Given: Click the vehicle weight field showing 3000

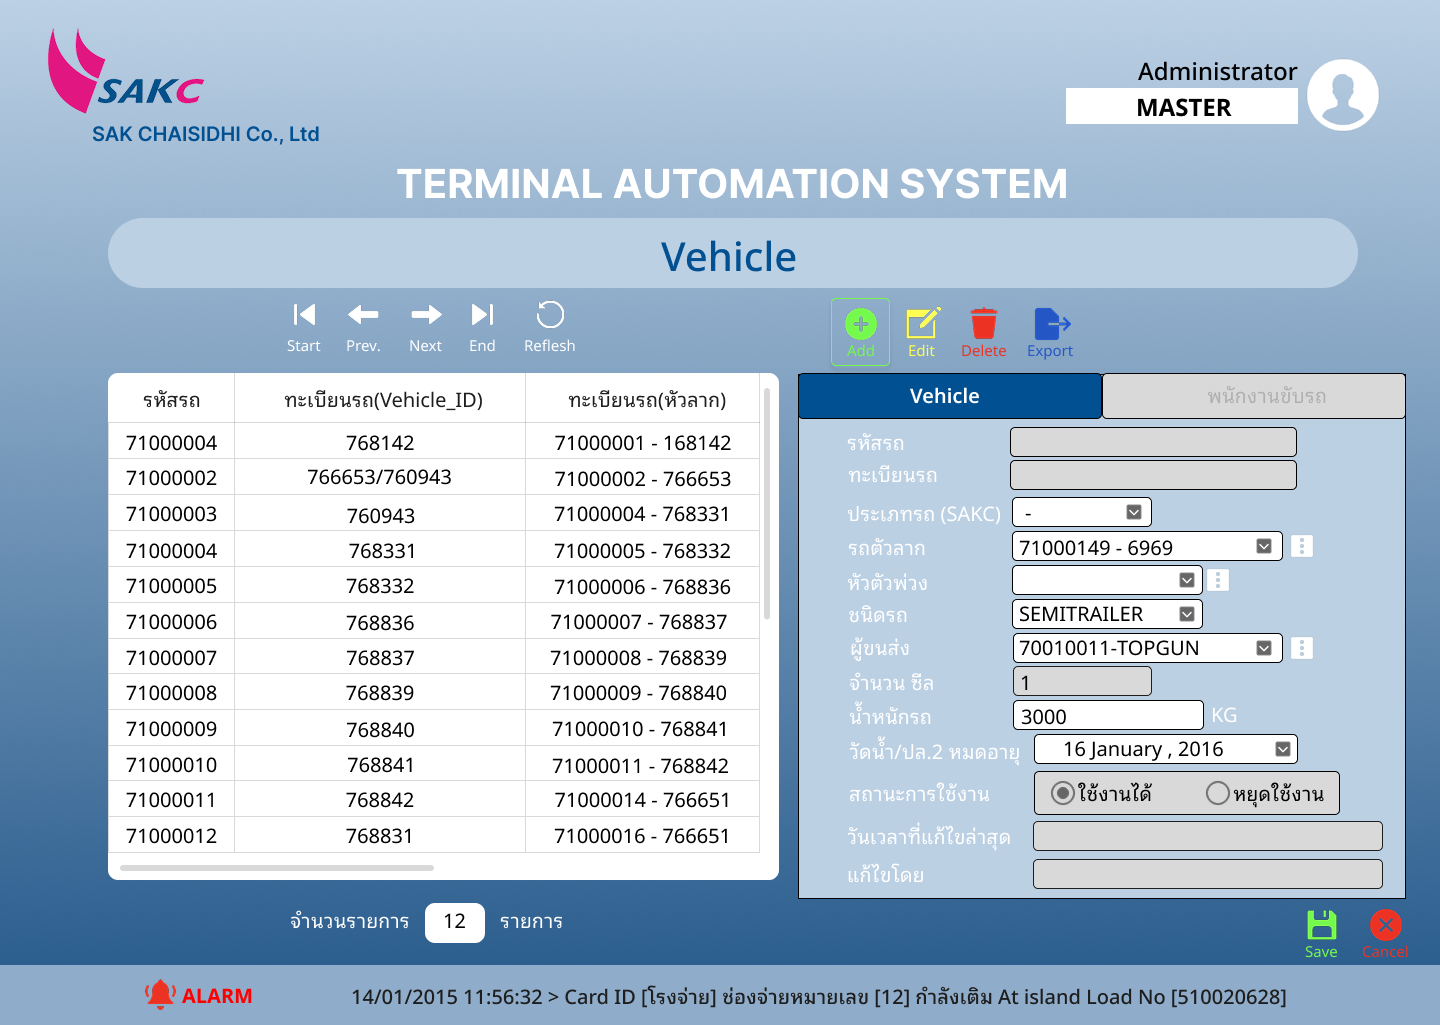Looking at the screenshot, I should [1108, 715].
